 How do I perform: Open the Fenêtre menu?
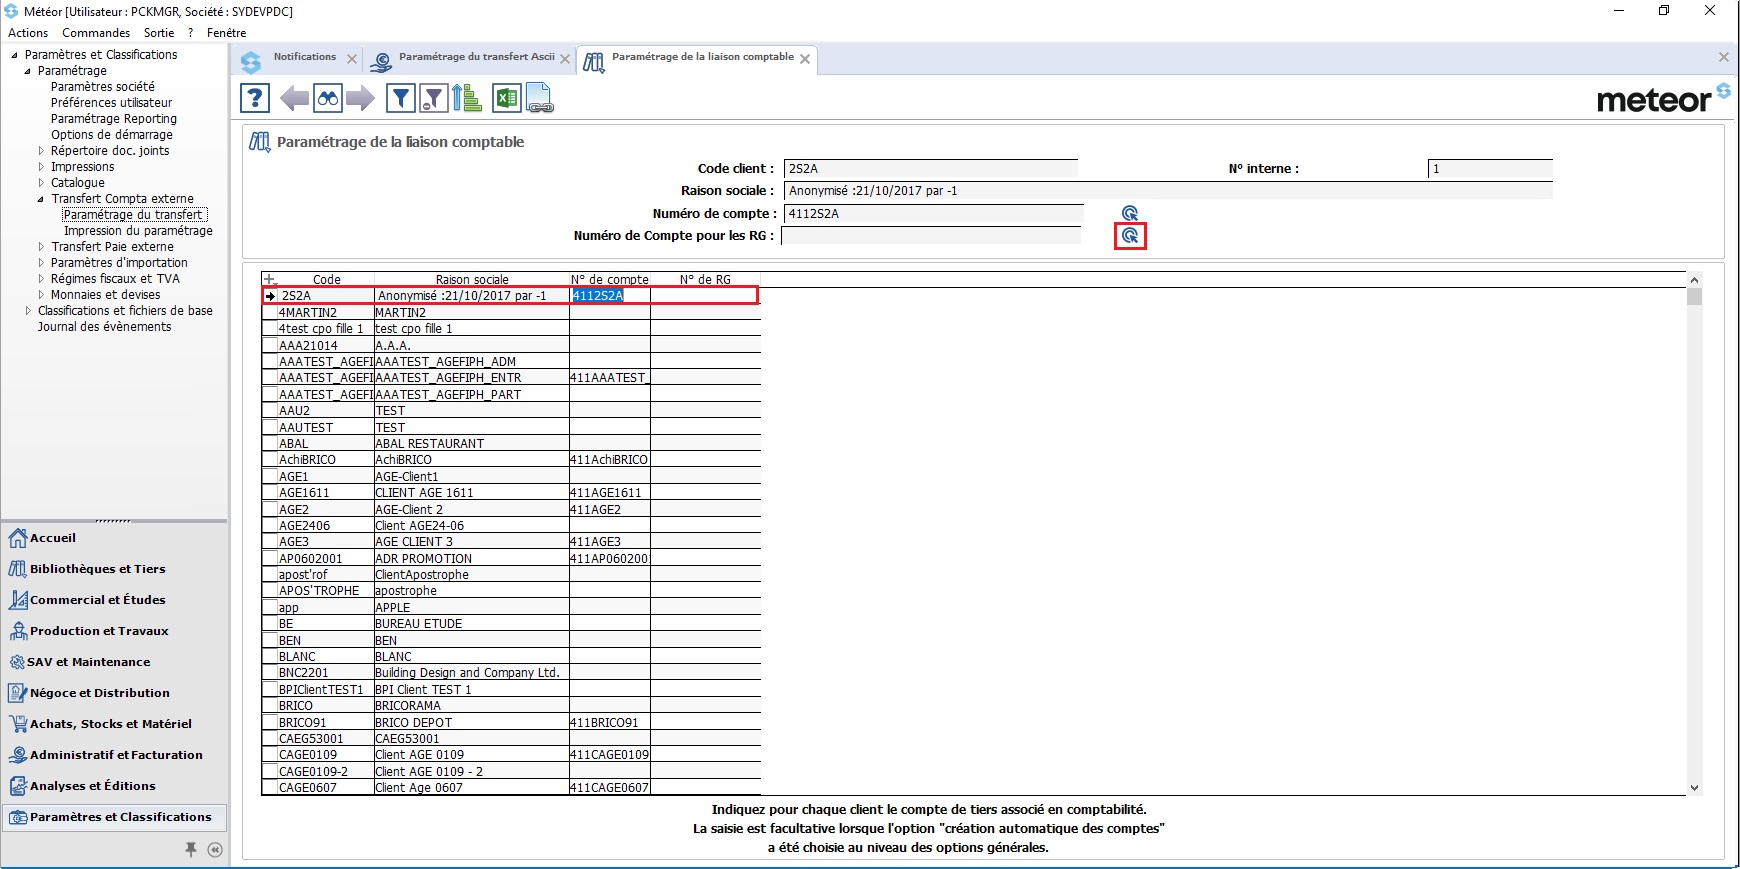click(x=226, y=33)
